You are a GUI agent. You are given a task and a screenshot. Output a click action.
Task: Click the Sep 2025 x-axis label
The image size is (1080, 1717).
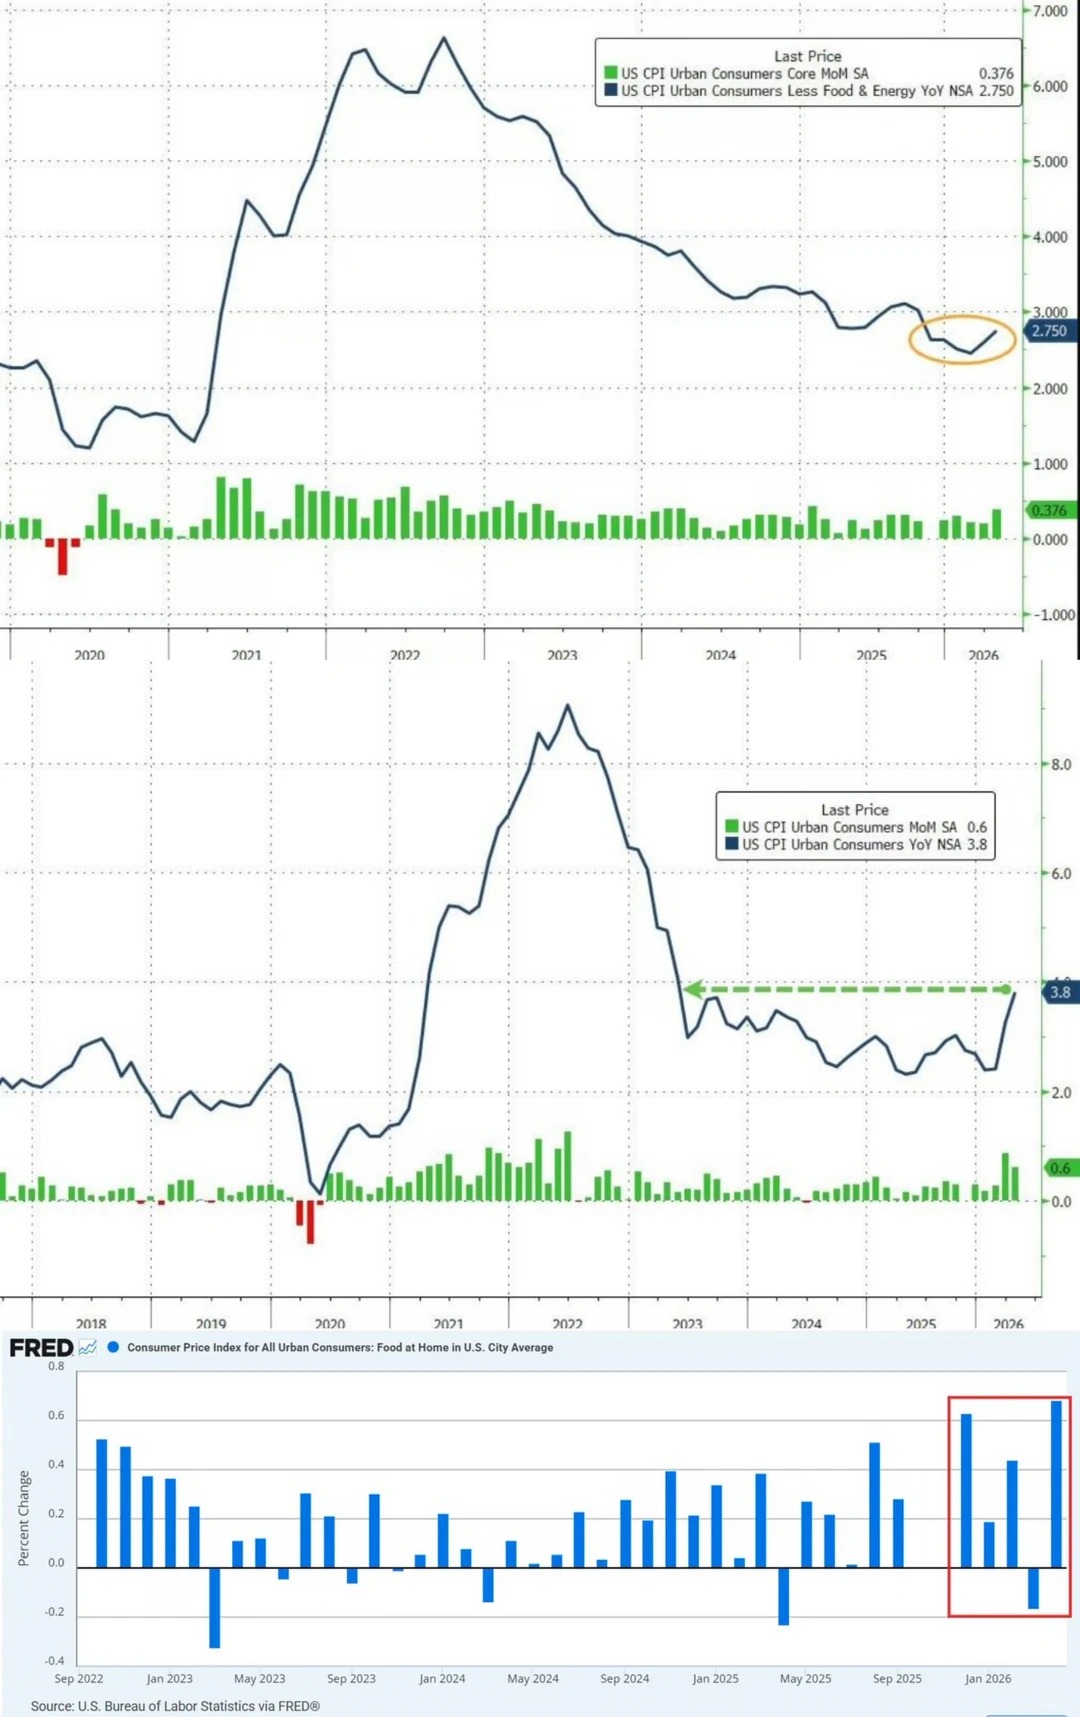pos(898,1679)
